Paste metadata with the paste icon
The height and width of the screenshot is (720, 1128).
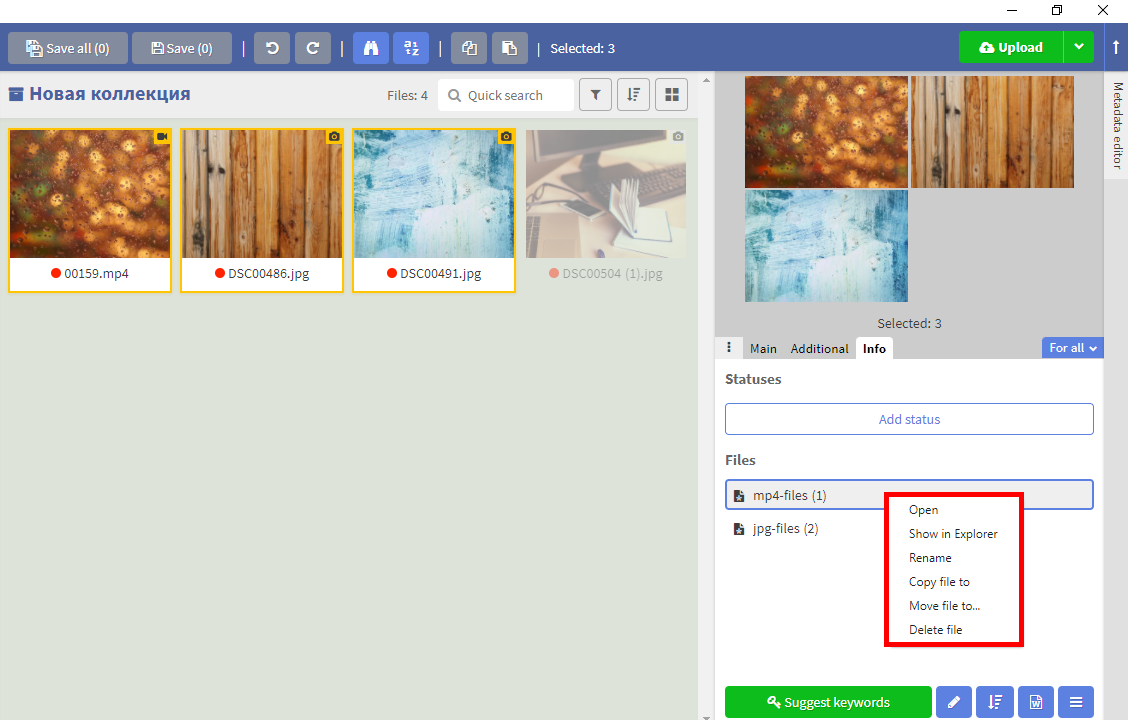510,48
